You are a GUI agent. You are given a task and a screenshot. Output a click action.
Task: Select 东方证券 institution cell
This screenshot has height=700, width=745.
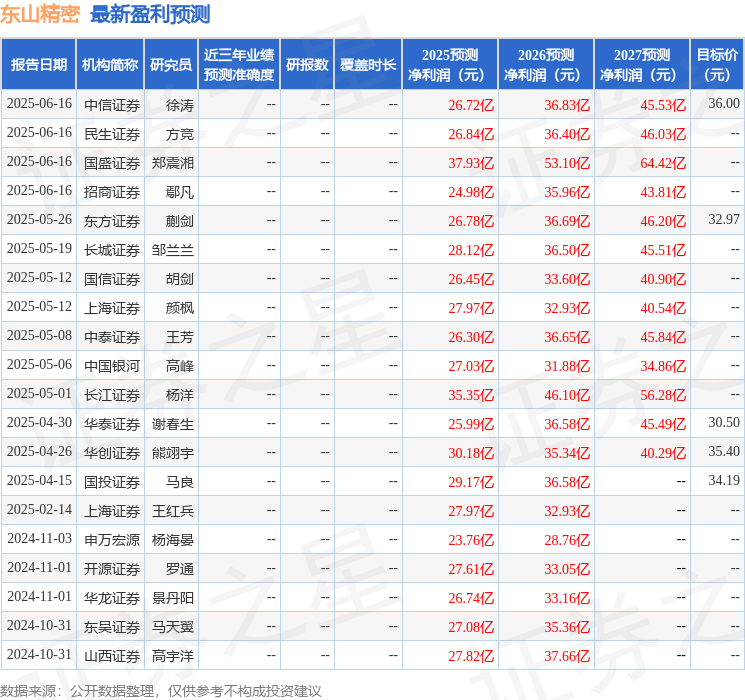(x=112, y=221)
